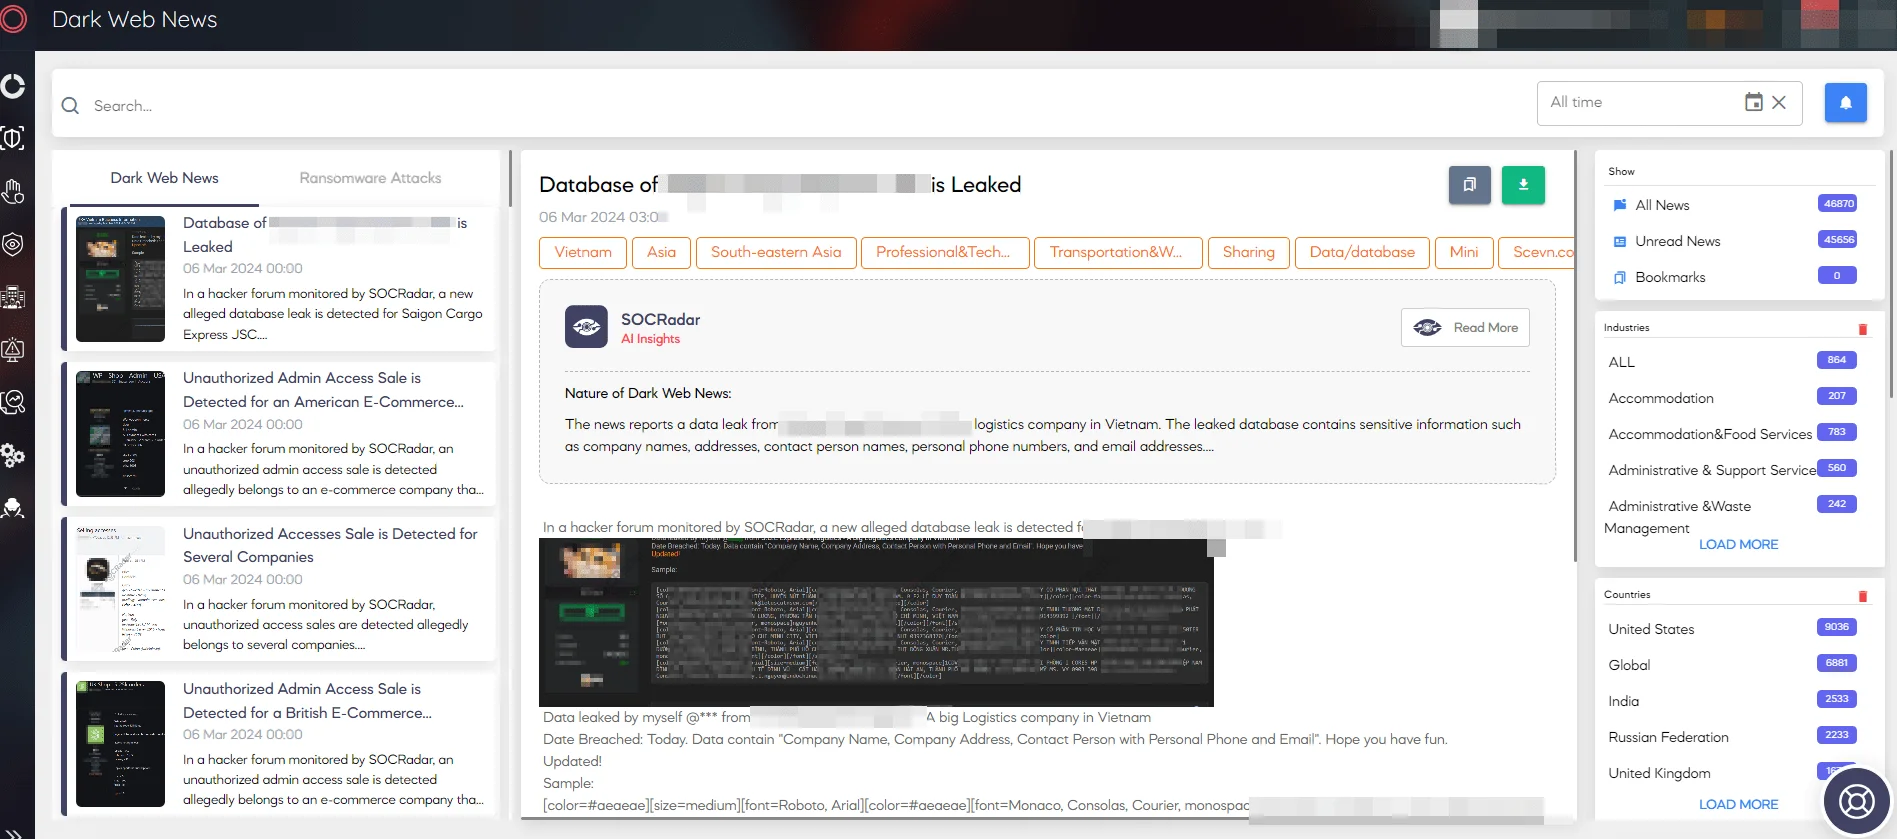
Task: Open the Several Companies unauthorized accesses news item
Action: (279, 589)
